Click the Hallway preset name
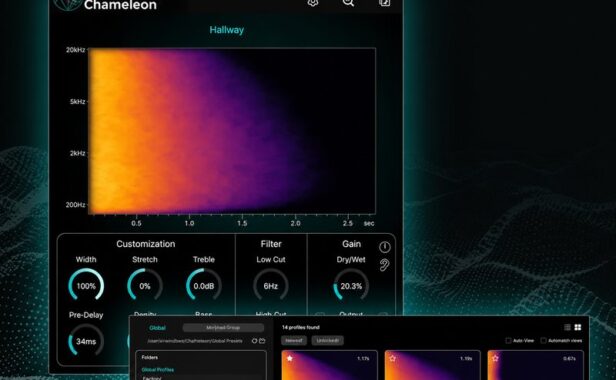This screenshot has height=380, width=616. (227, 30)
